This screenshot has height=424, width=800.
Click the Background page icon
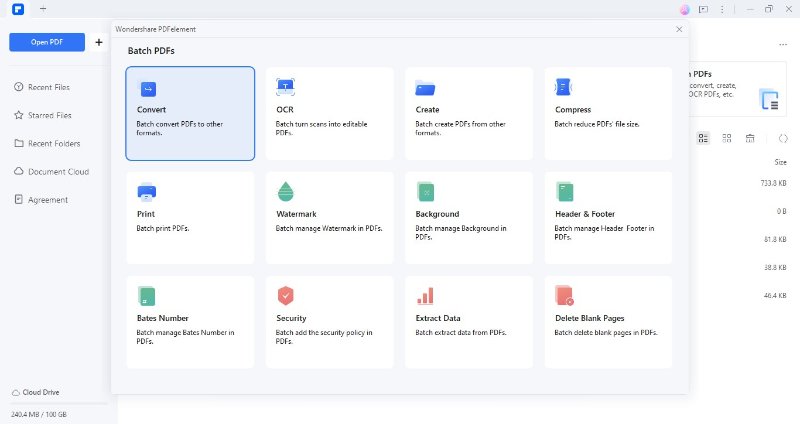tap(426, 192)
